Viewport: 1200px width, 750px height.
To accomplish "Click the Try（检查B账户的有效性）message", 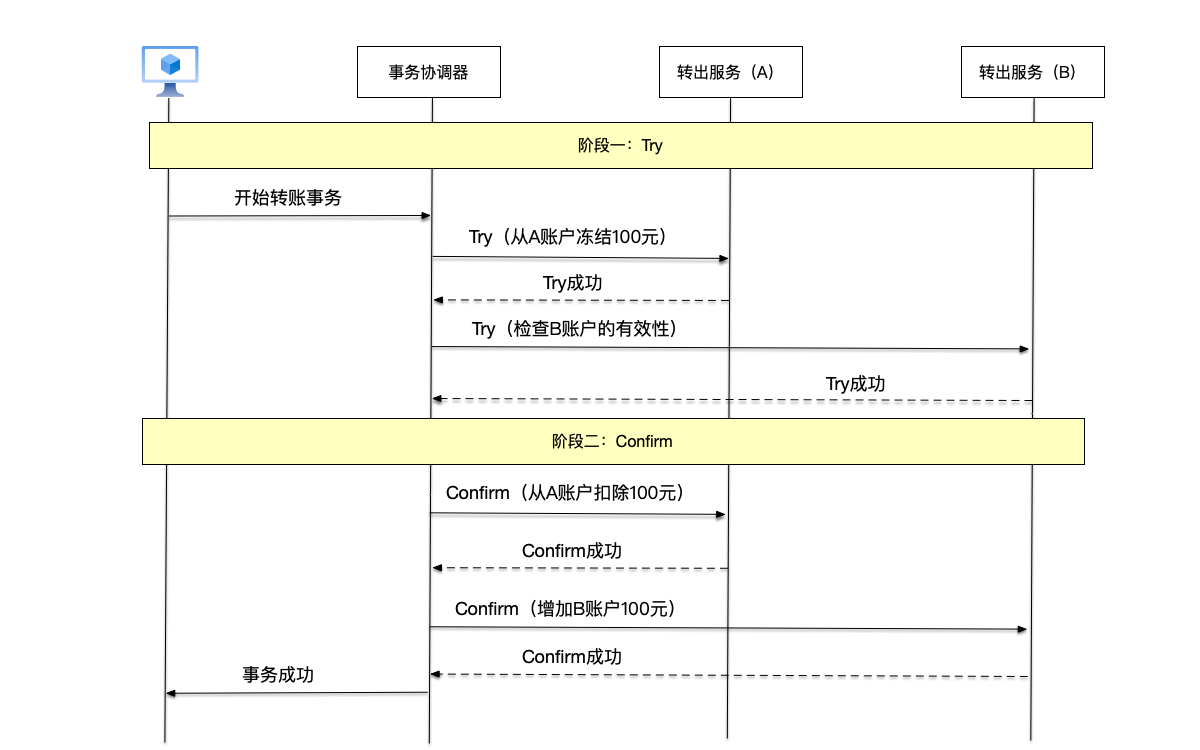I will pyautogui.click(x=580, y=328).
